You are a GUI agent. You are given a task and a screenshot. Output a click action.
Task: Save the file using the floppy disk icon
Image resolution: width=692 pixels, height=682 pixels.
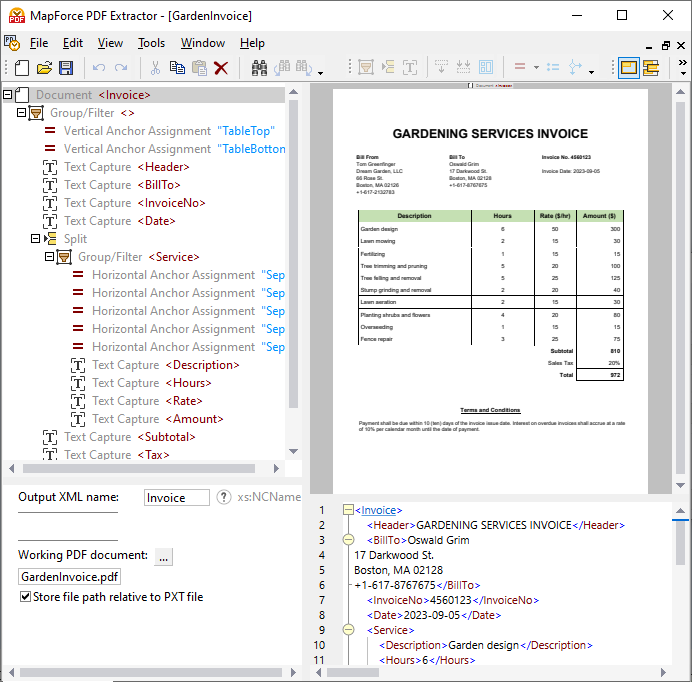[x=66, y=68]
